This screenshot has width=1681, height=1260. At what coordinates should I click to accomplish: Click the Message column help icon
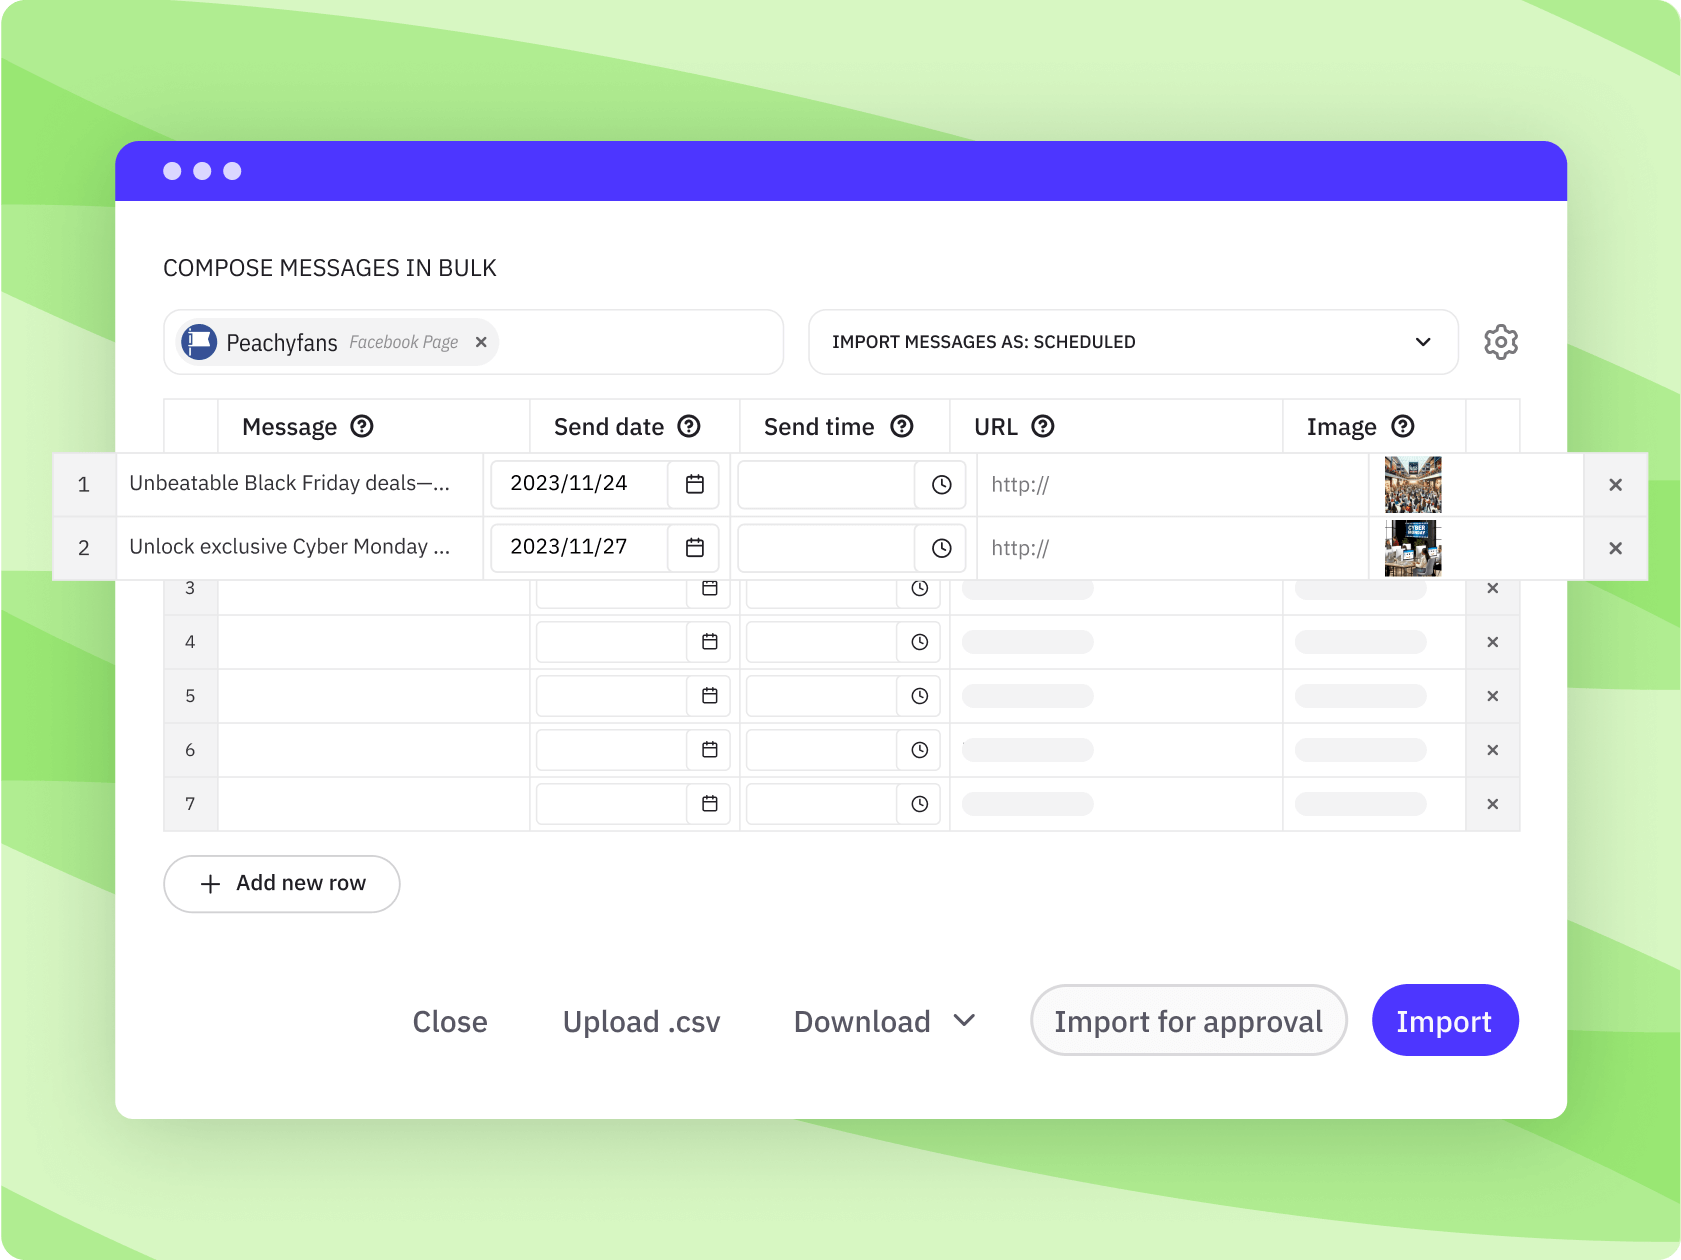[361, 426]
